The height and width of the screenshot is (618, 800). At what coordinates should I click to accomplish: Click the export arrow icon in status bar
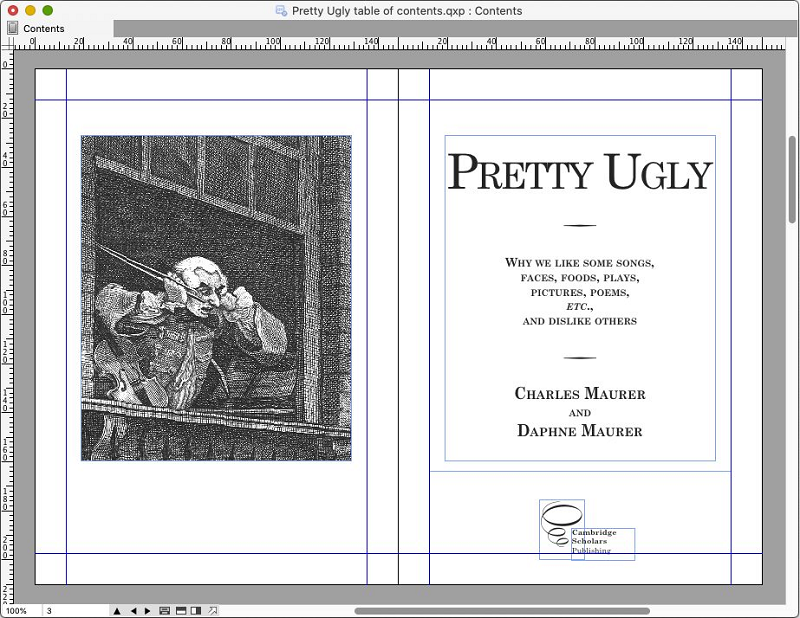[212, 610]
